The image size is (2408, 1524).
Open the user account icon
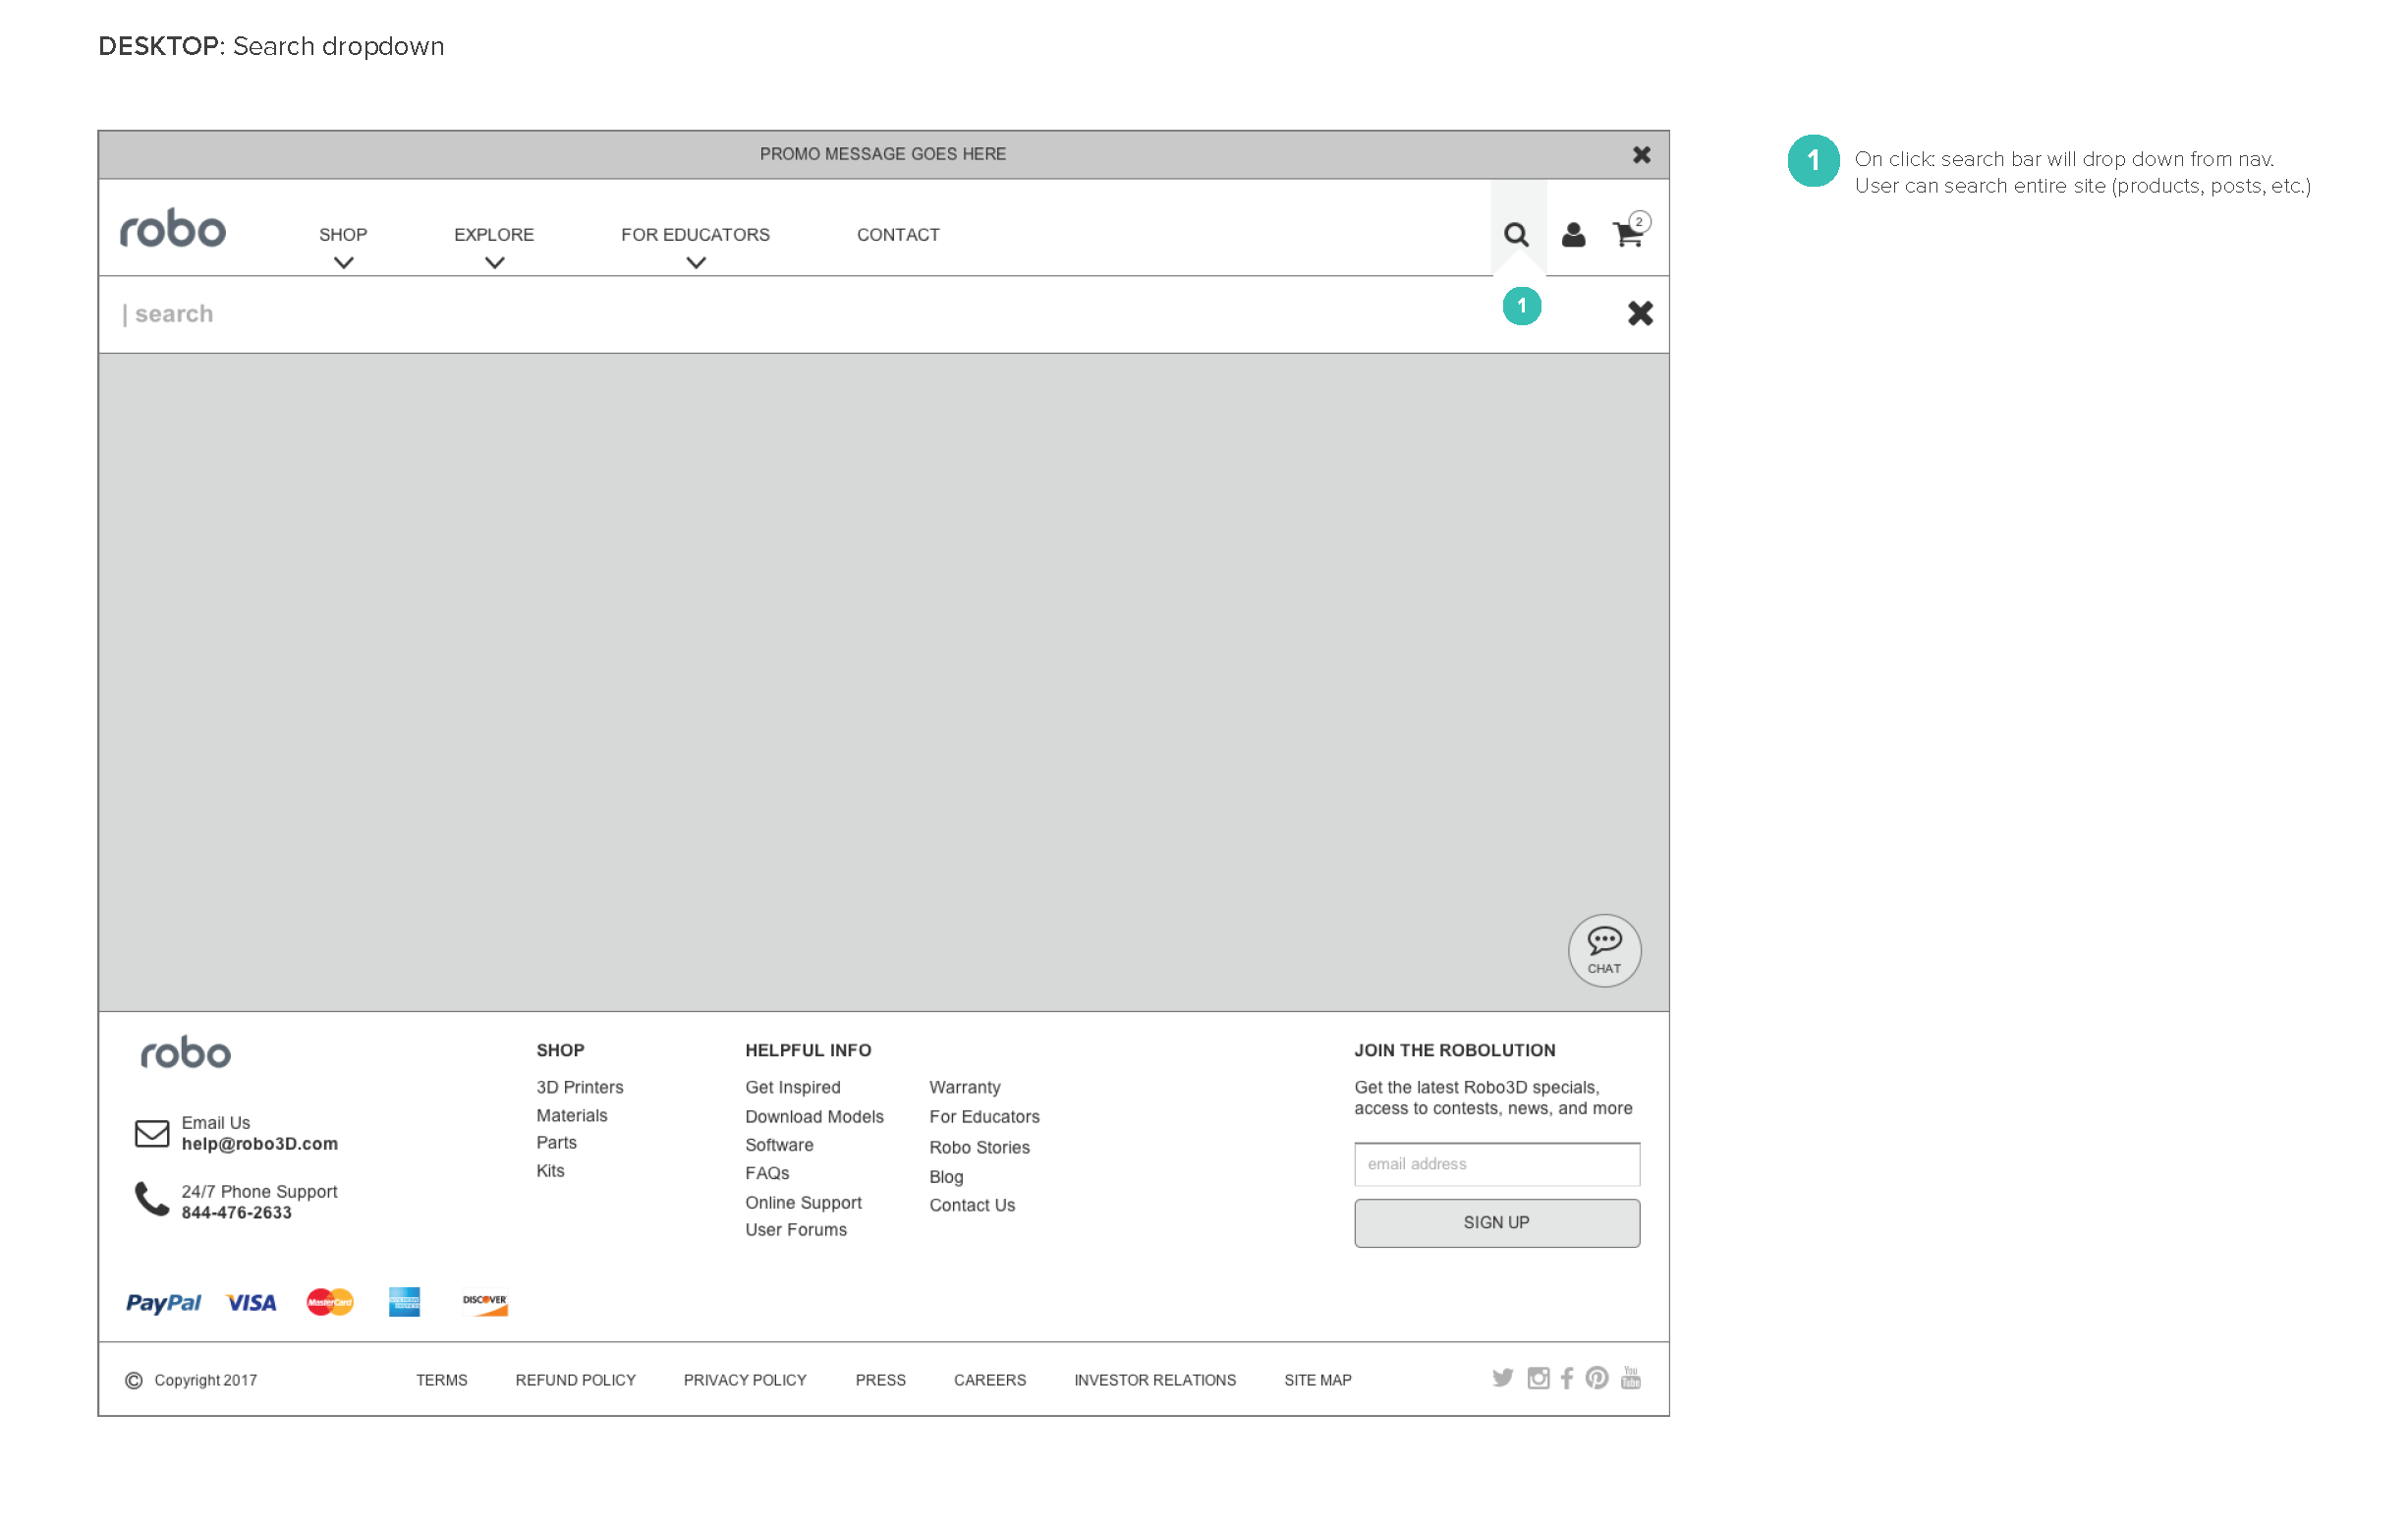pos(1573,235)
